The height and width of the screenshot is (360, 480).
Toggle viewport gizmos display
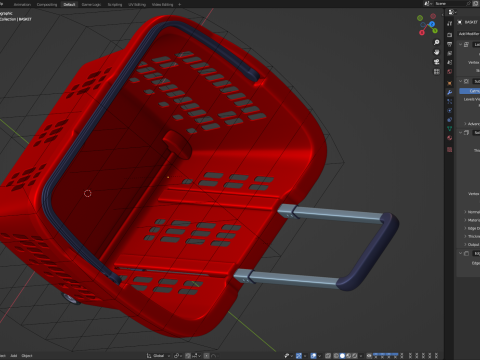click(x=299, y=356)
